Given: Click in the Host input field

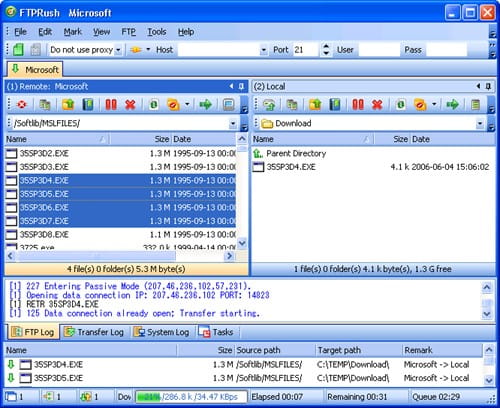Looking at the screenshot, I should (x=219, y=50).
